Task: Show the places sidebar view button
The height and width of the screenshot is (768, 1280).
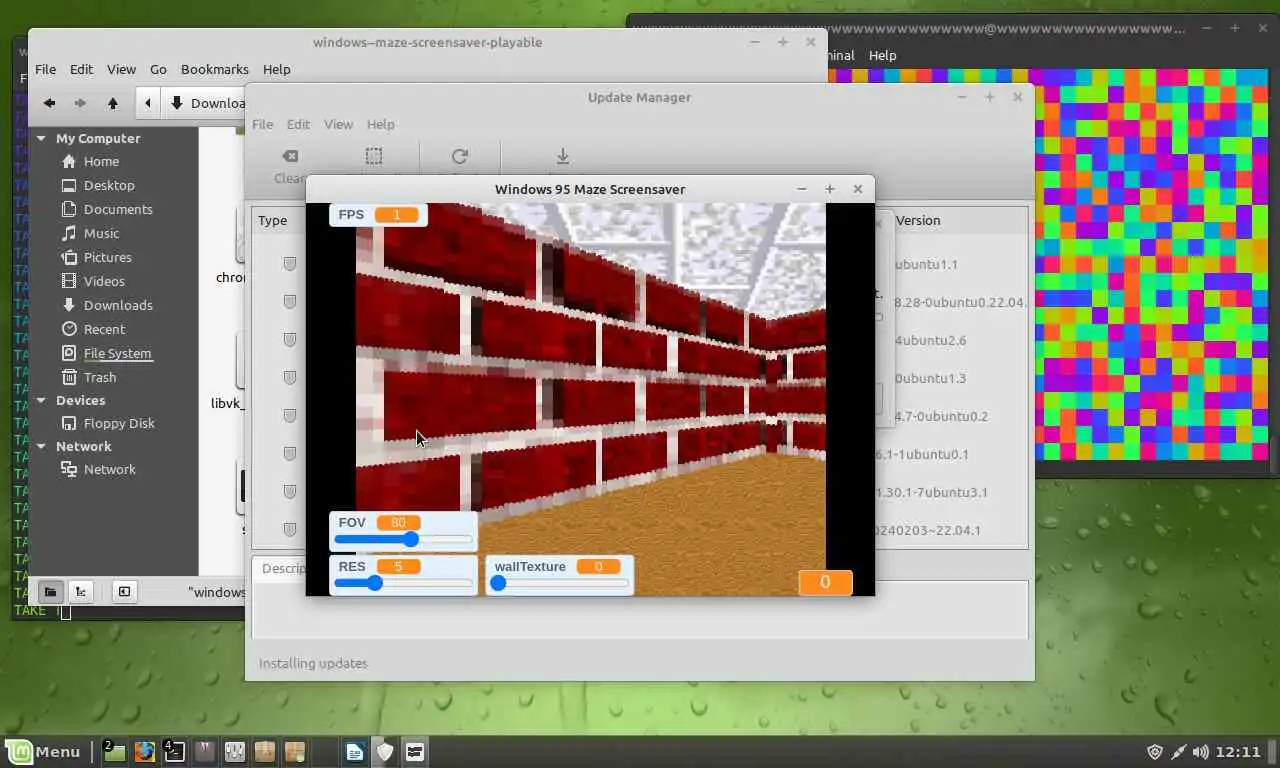Action: coord(50,591)
